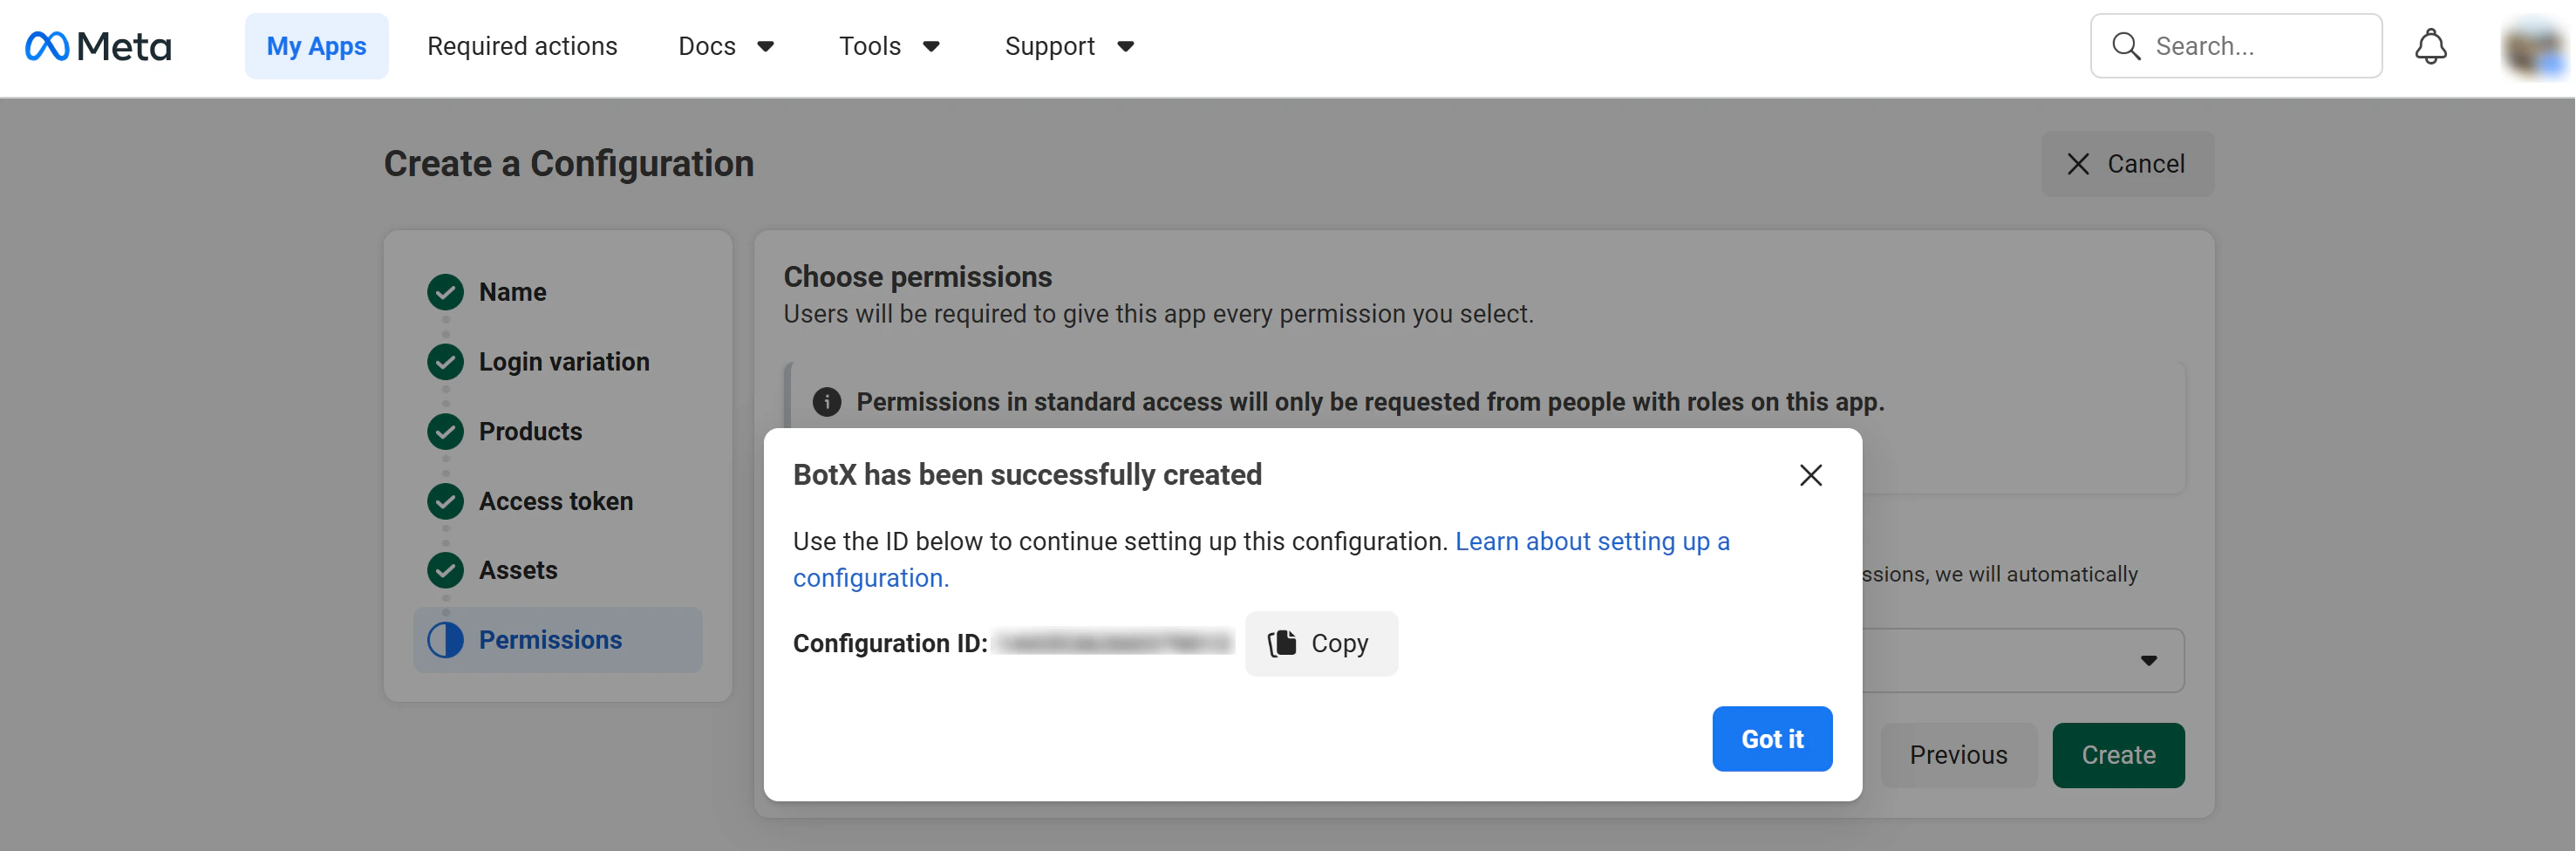Viewport: 2576px width, 851px height.
Task: Click the search magnifier icon
Action: (2126, 46)
